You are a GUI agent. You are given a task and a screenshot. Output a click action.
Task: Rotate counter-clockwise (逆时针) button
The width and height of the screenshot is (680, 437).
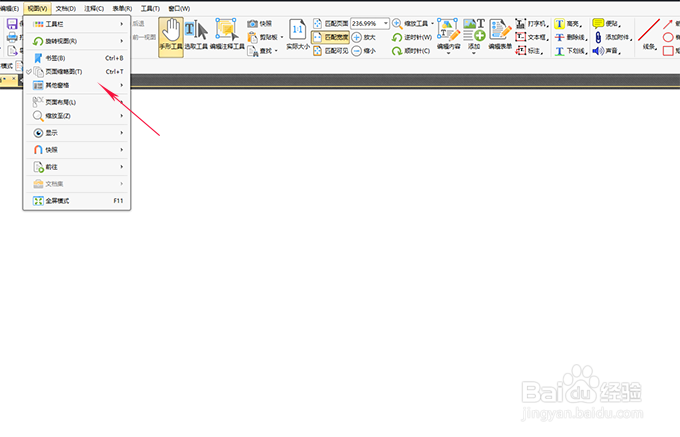(x=412, y=37)
